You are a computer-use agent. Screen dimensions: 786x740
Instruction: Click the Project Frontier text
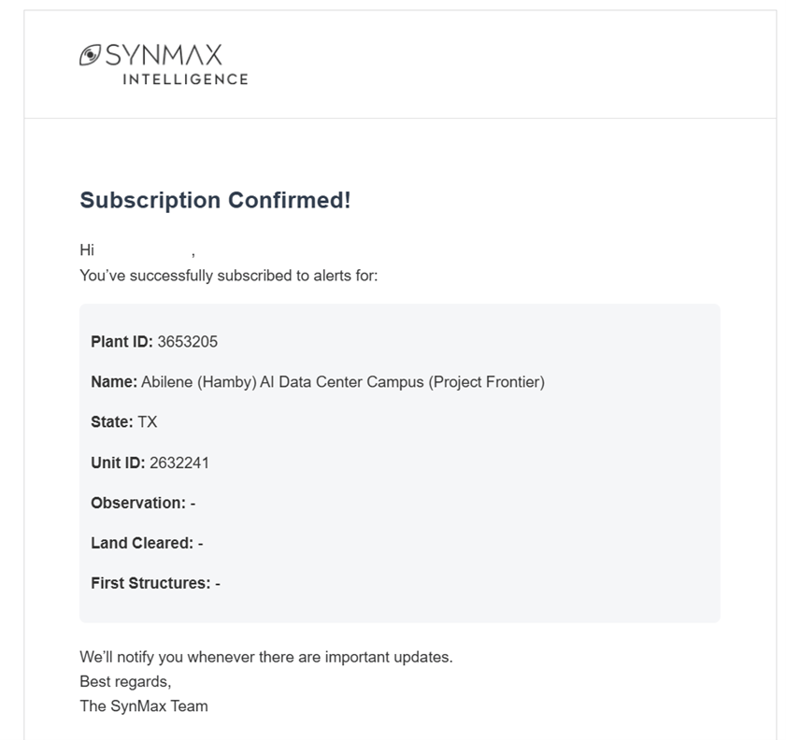pos(487,382)
